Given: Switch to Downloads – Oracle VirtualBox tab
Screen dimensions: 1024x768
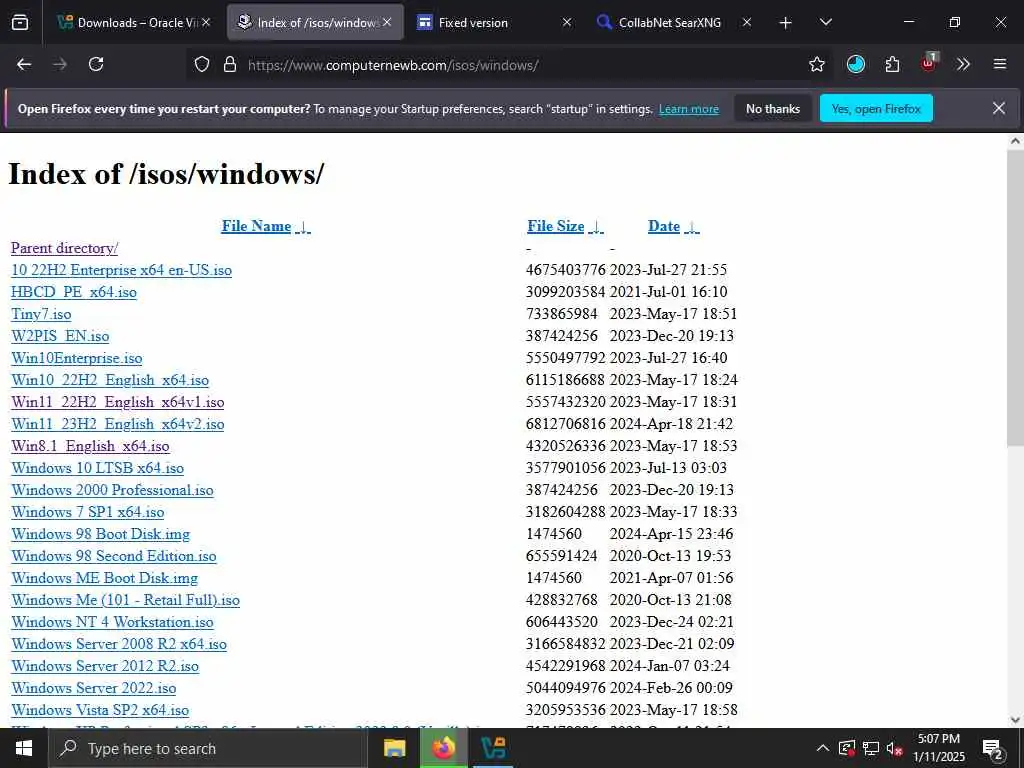Looking at the screenshot, I should 133,22.
